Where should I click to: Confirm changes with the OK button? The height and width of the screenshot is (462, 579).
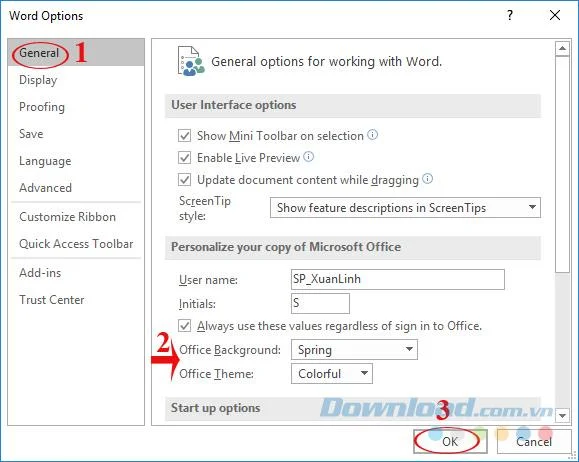(450, 441)
